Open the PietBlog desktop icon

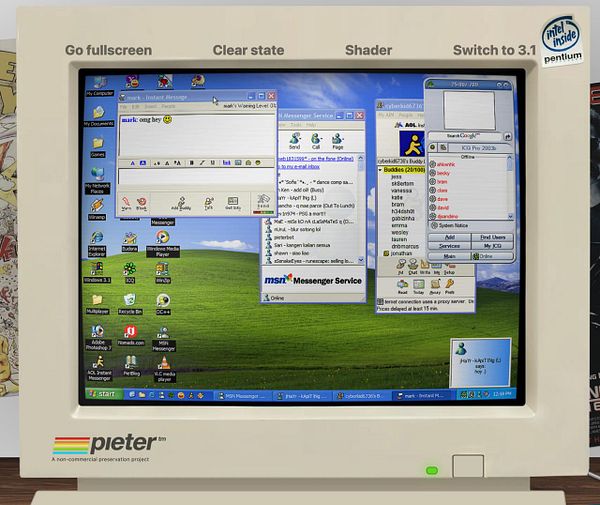click(x=131, y=366)
